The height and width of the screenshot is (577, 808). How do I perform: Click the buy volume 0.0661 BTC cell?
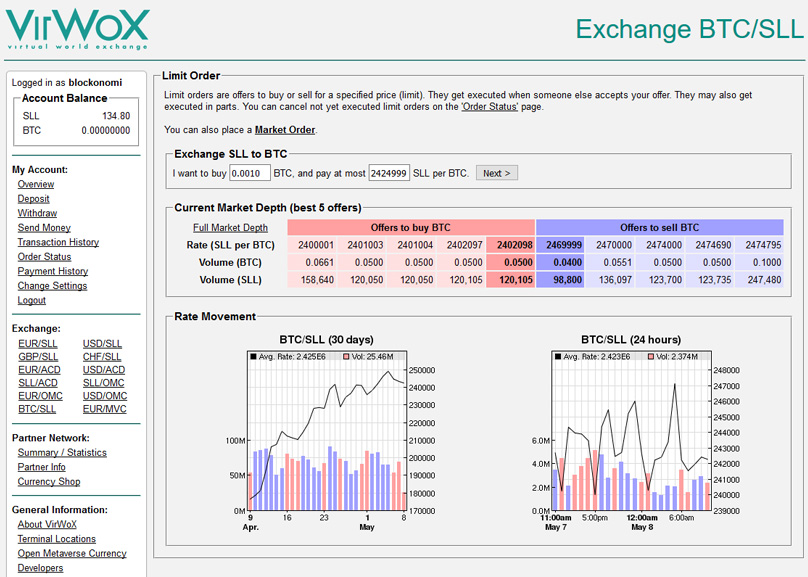(312, 263)
